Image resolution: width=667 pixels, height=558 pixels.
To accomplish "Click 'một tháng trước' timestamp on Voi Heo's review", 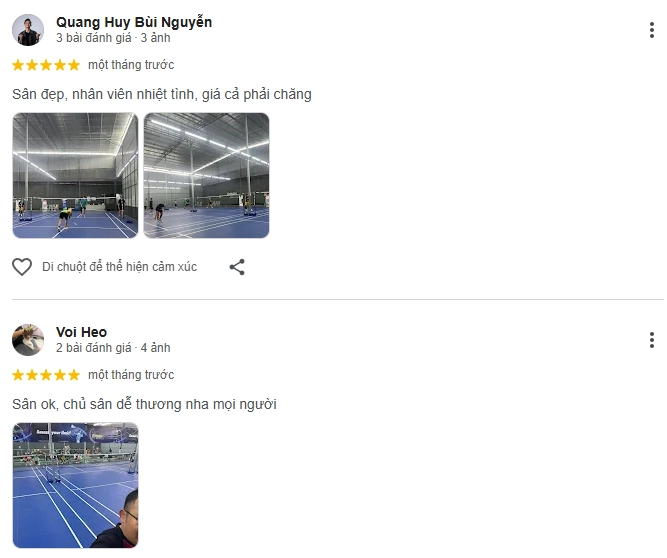I will click(131, 375).
